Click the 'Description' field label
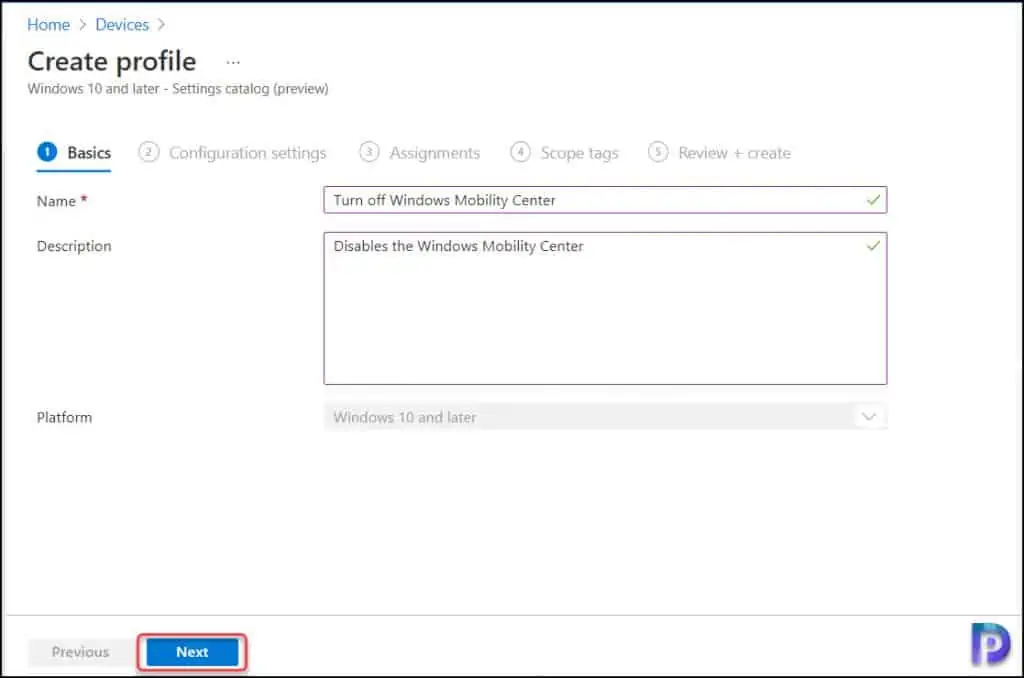 tap(74, 246)
